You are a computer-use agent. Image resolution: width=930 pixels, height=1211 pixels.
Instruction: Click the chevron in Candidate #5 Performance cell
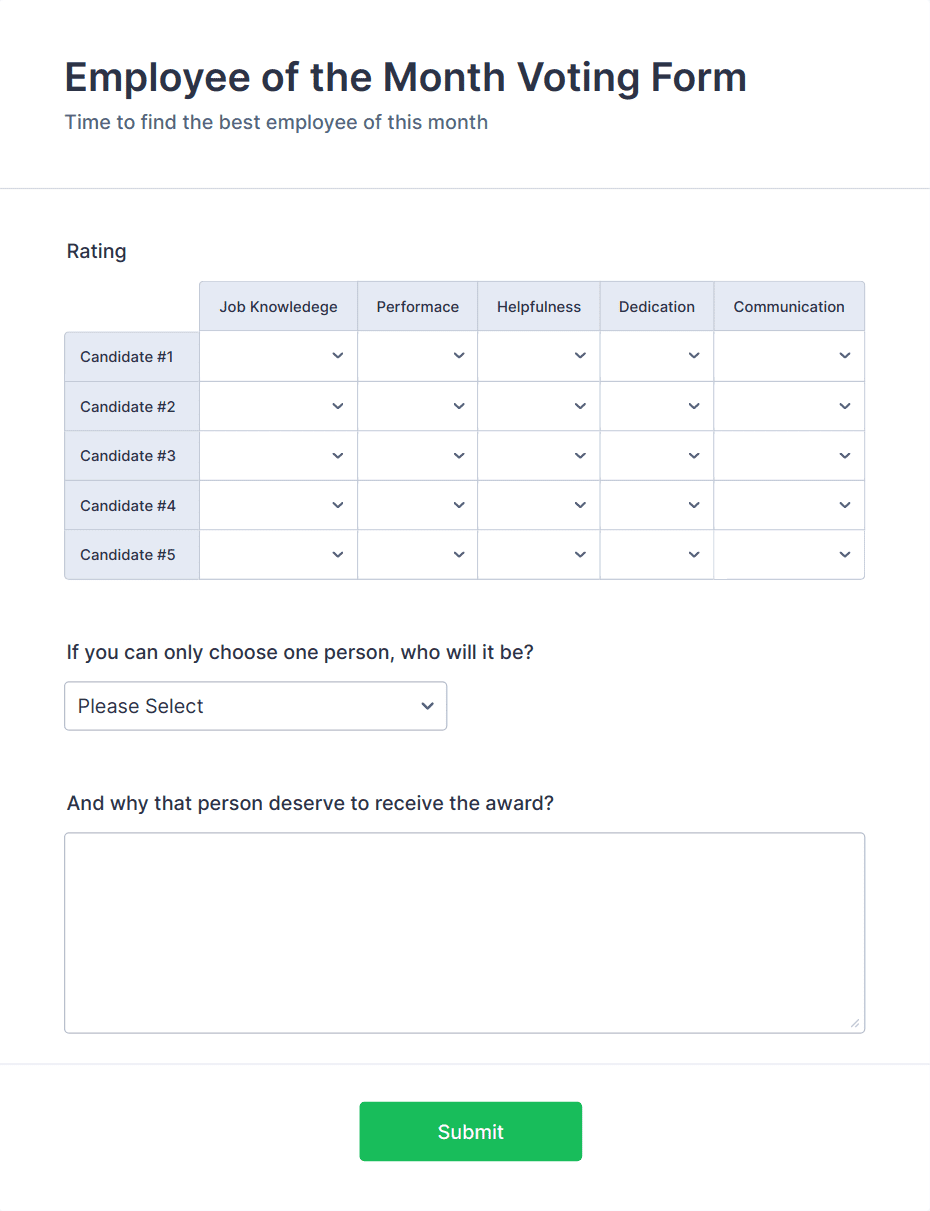459,554
